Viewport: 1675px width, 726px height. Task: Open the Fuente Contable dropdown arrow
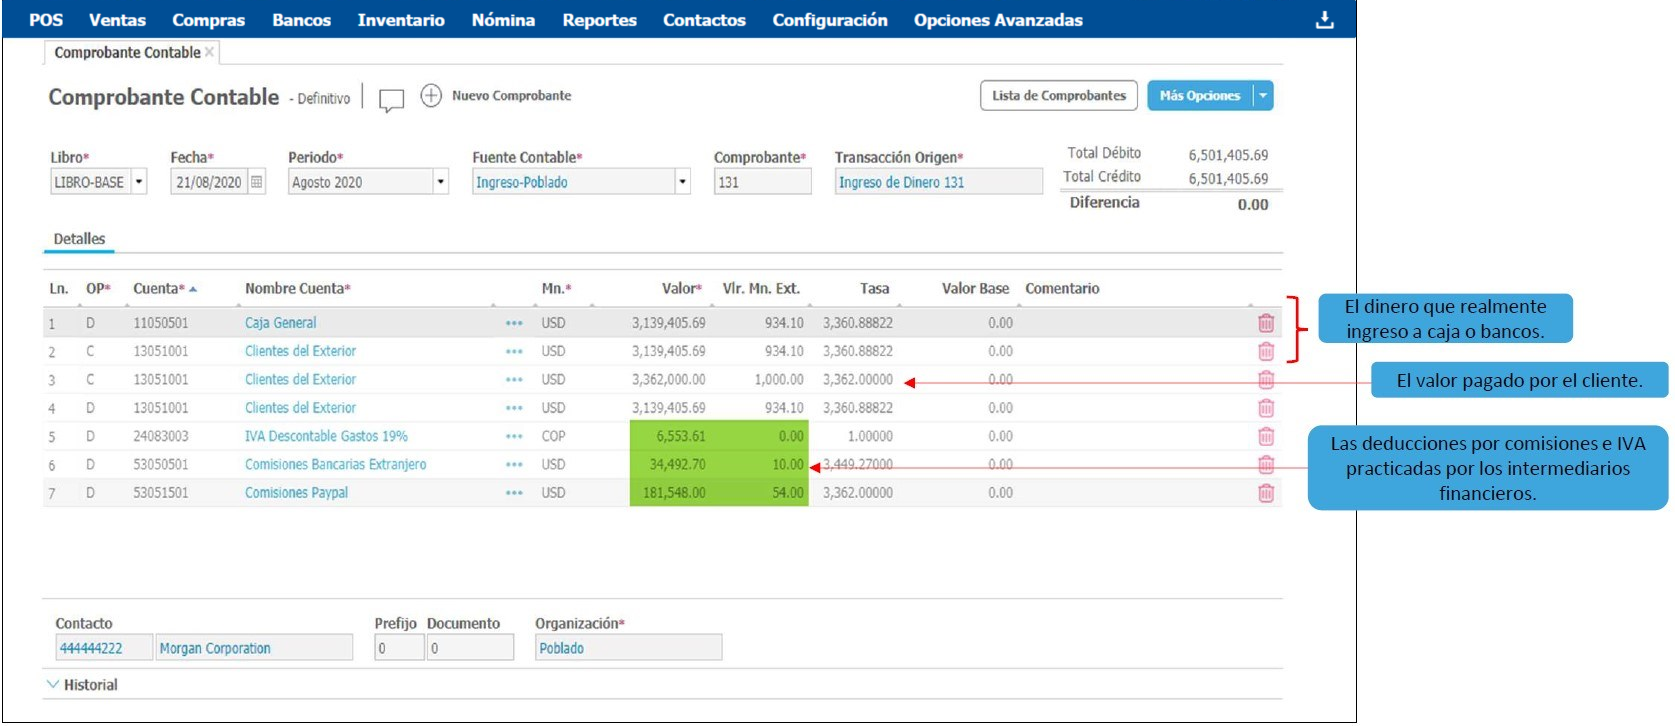682,182
